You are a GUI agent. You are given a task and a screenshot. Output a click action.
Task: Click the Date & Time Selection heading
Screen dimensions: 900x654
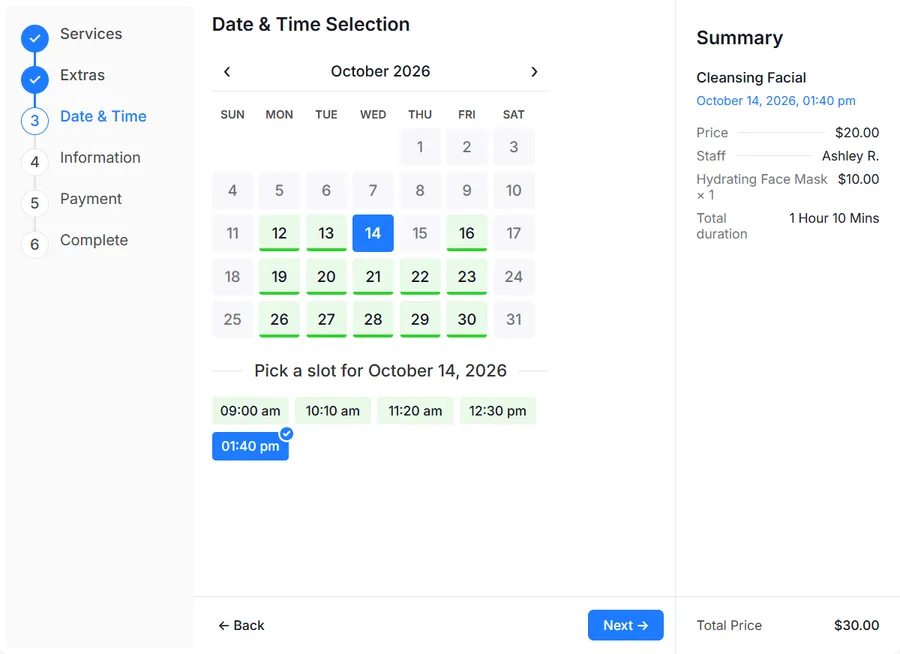[311, 25]
